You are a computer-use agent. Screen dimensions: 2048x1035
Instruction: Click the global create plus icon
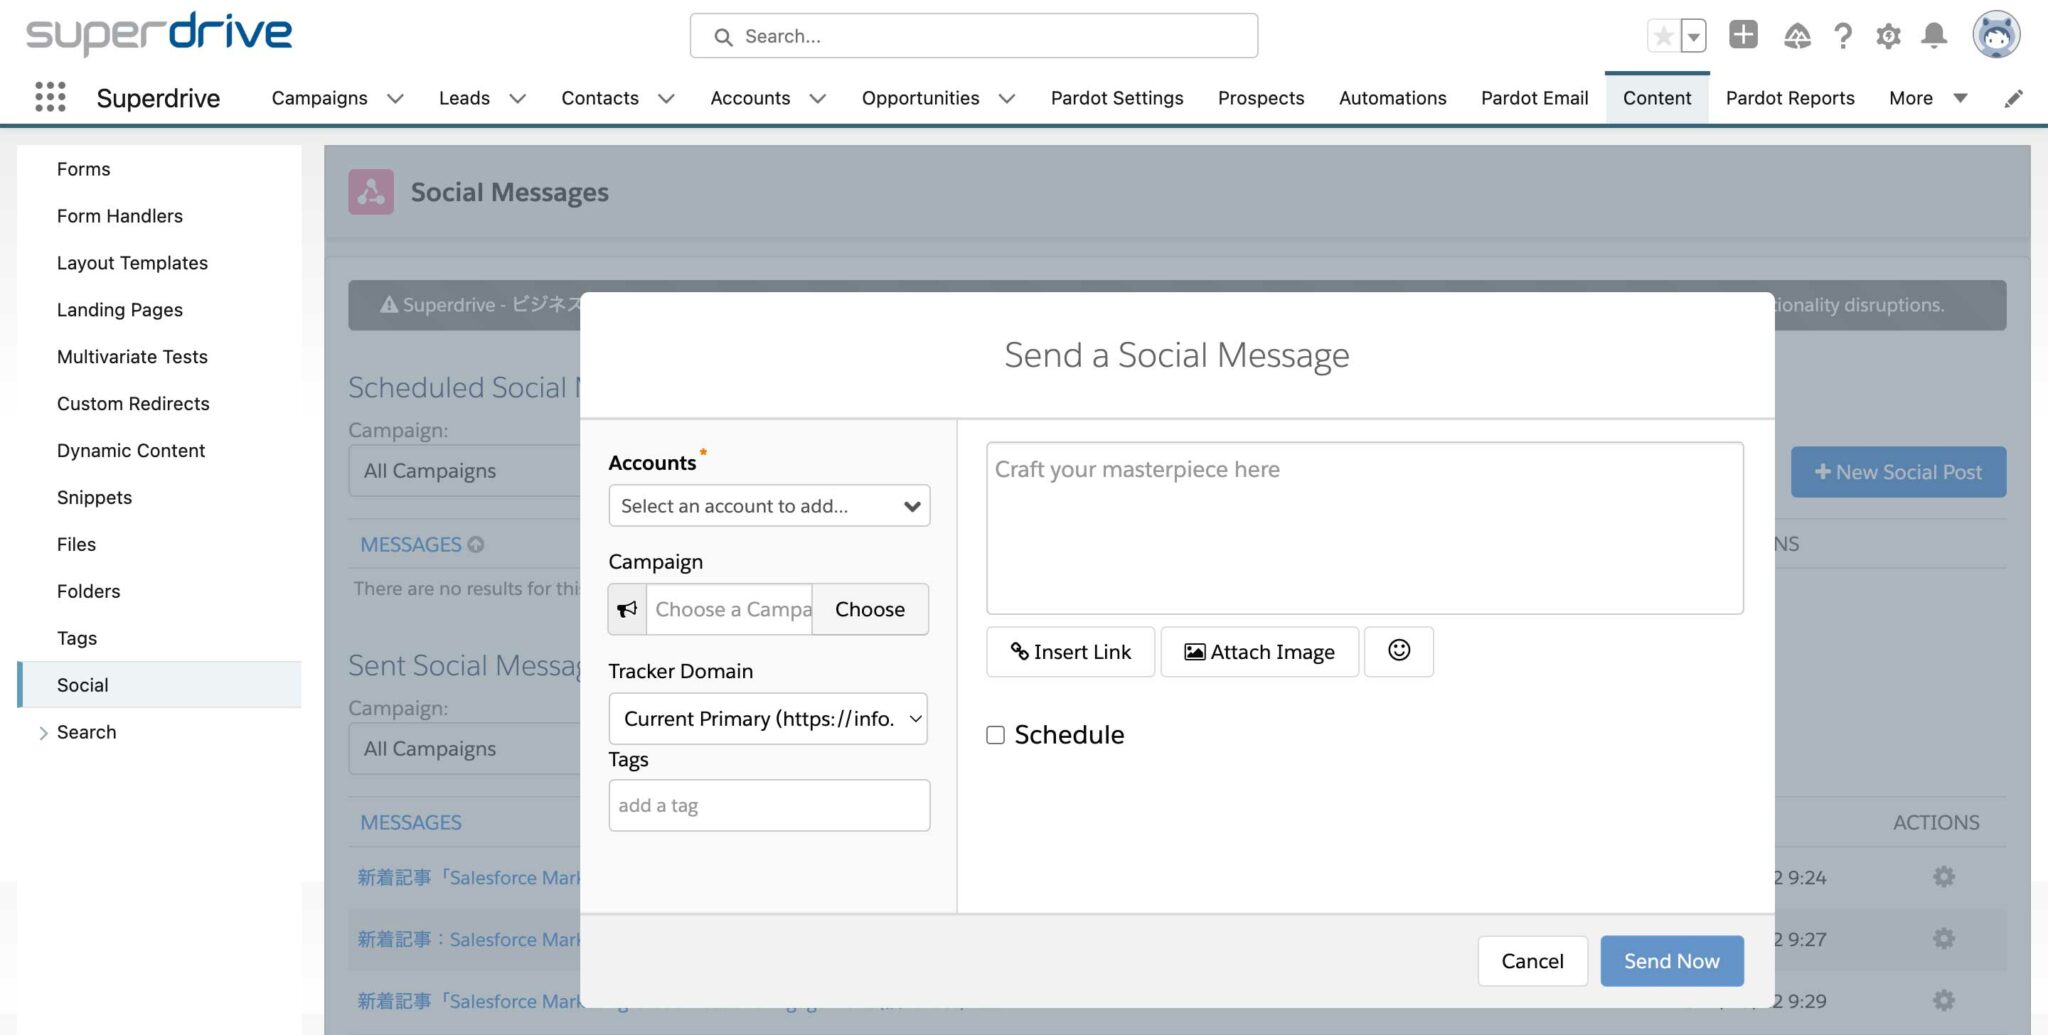click(1743, 35)
